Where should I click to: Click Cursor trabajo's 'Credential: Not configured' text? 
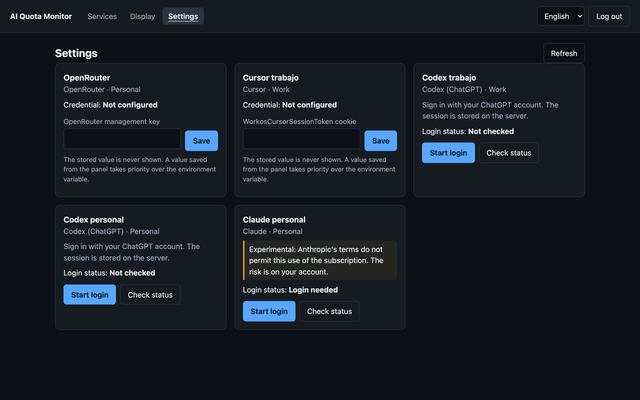point(290,105)
